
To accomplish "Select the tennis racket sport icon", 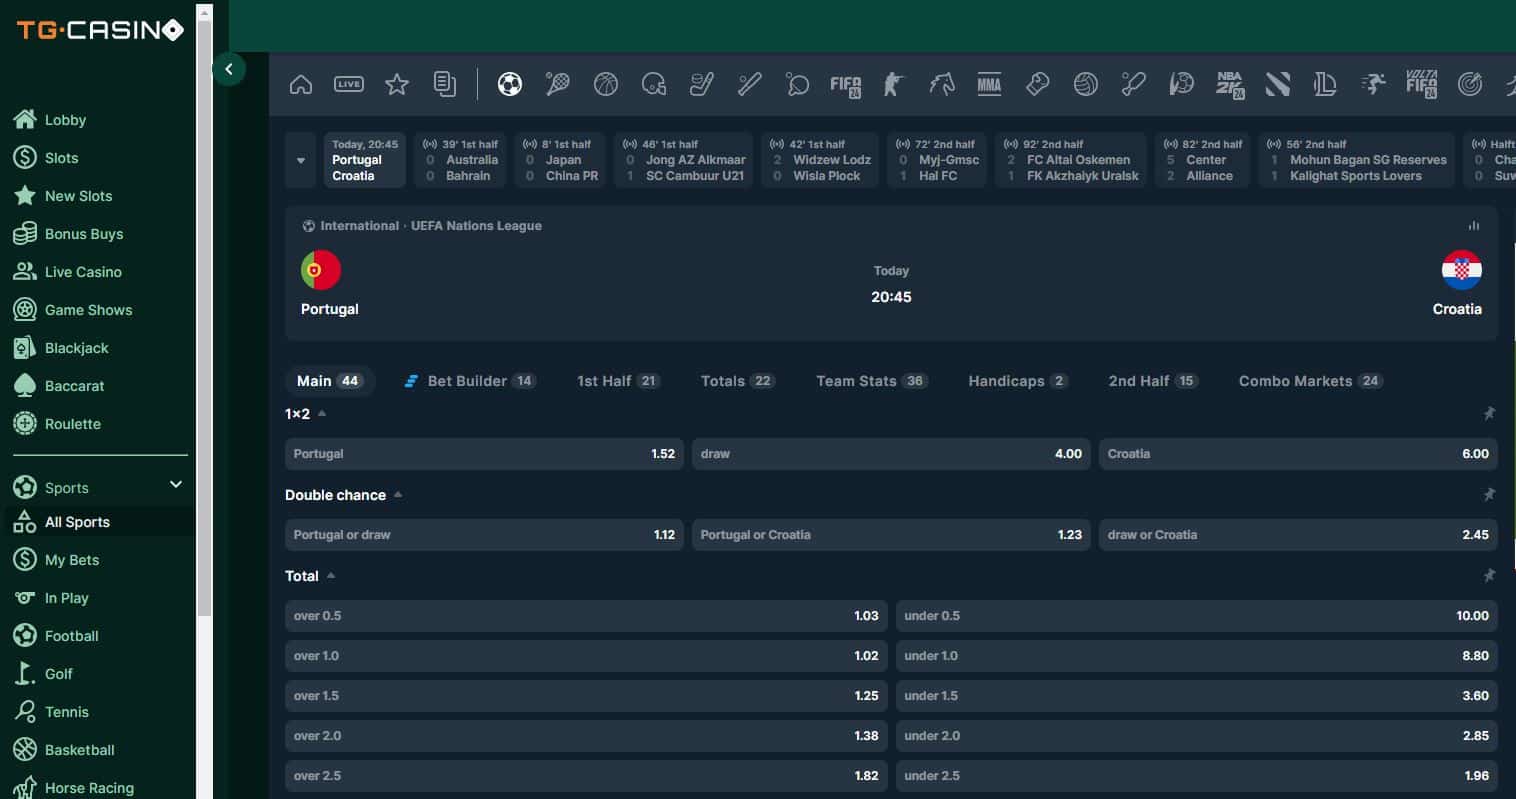I will [558, 84].
